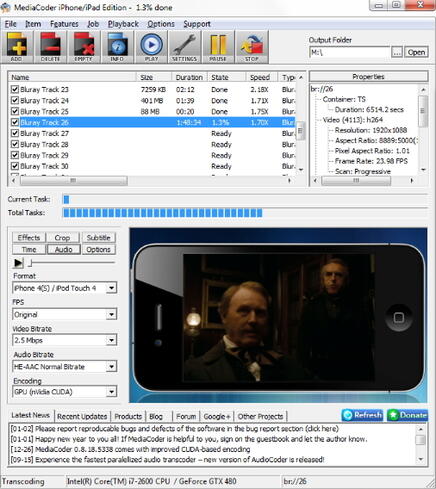436x489 pixels.
Task: Click the Open output folder button
Action: (416, 52)
